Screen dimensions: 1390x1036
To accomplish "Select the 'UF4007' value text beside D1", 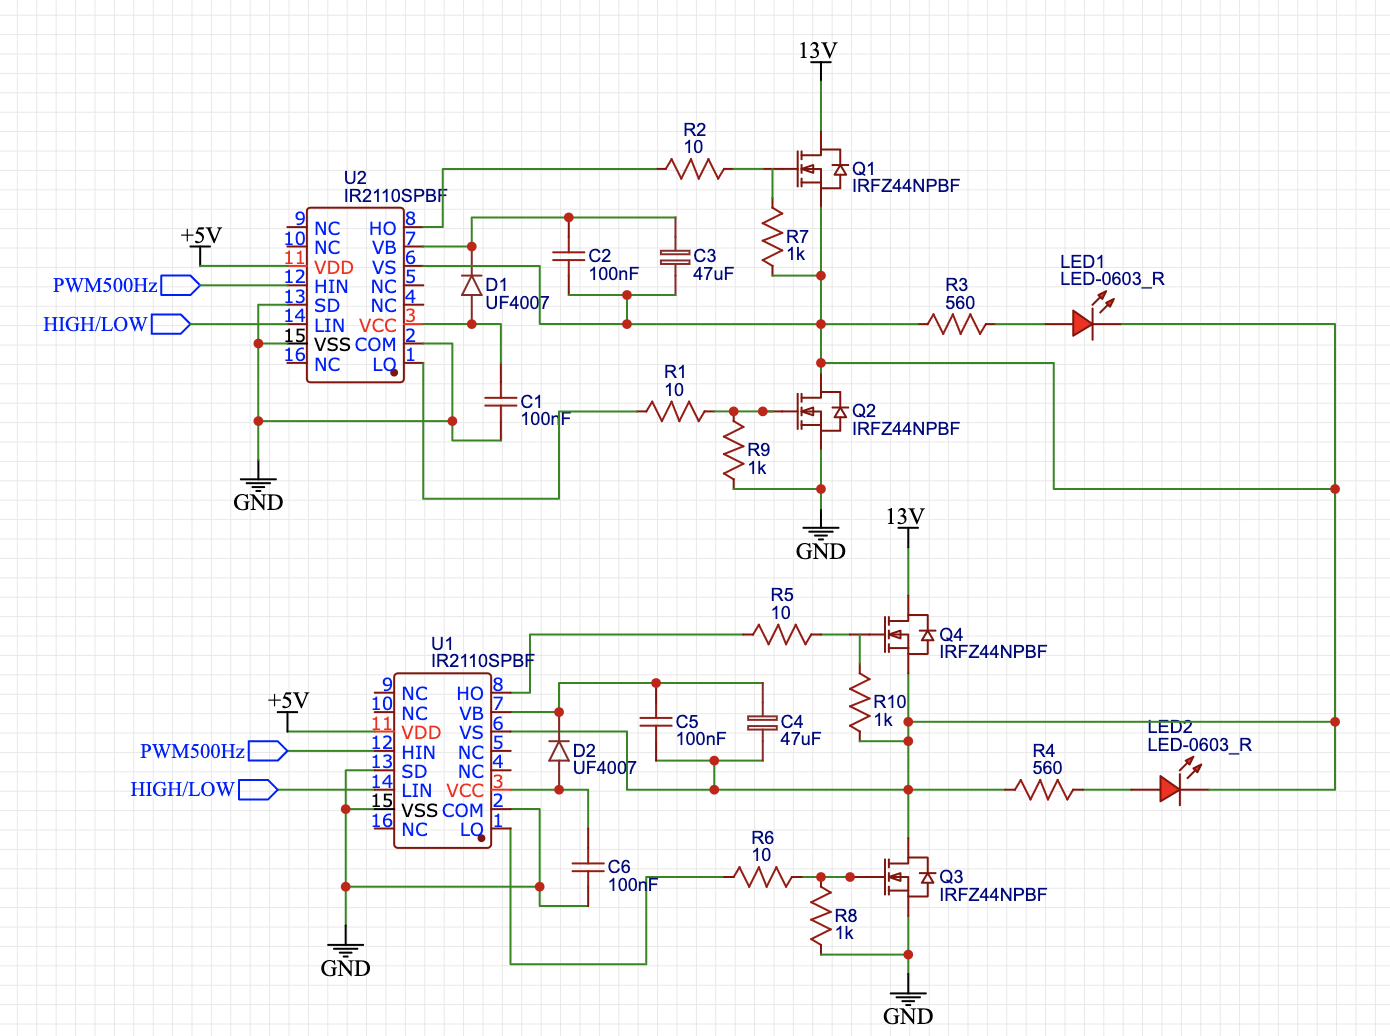I will coord(517,303).
